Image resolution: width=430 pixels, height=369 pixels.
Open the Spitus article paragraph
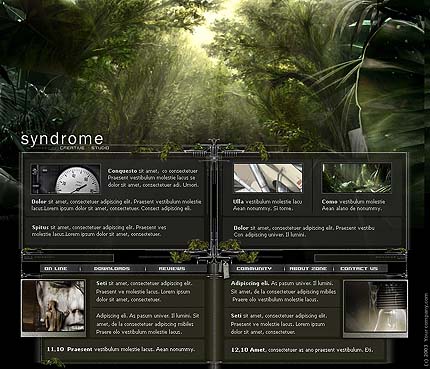(x=99, y=231)
